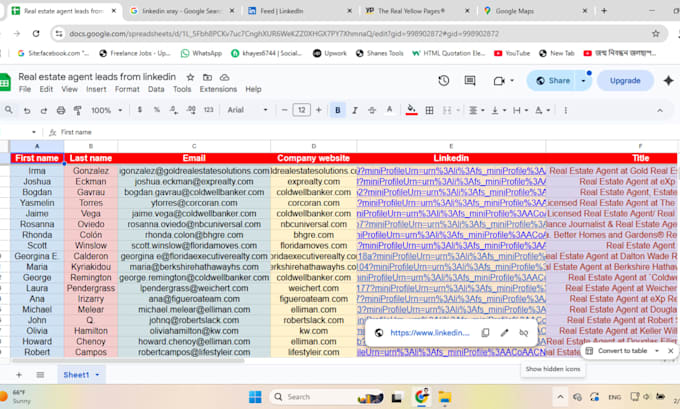Open the zoom 100% dropdown
This screenshot has height=409, width=680.
click(x=107, y=111)
